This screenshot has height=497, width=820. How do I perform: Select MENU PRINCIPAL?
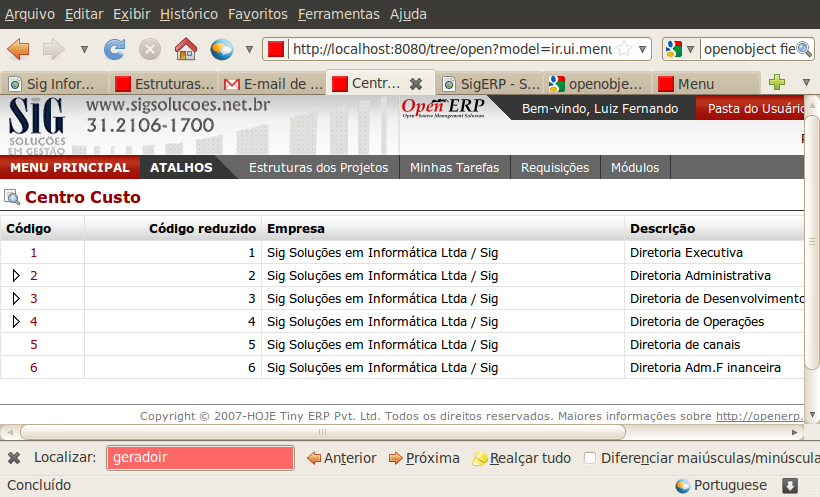pyautogui.click(x=70, y=167)
